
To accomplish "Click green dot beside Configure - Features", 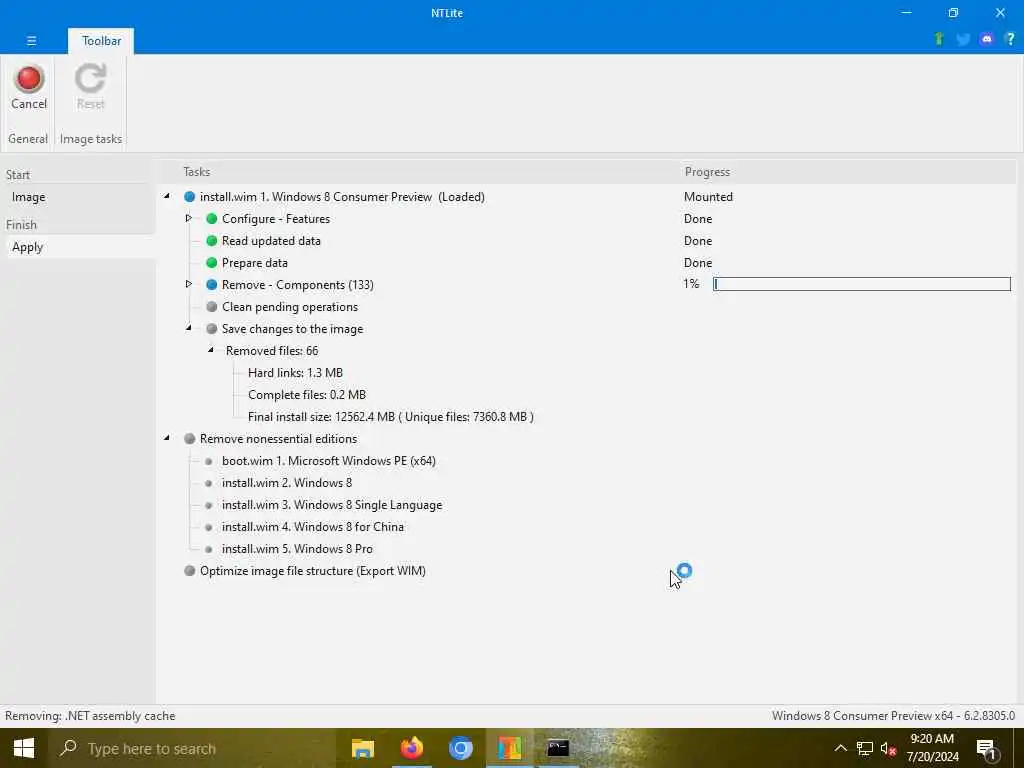I will click(212, 219).
